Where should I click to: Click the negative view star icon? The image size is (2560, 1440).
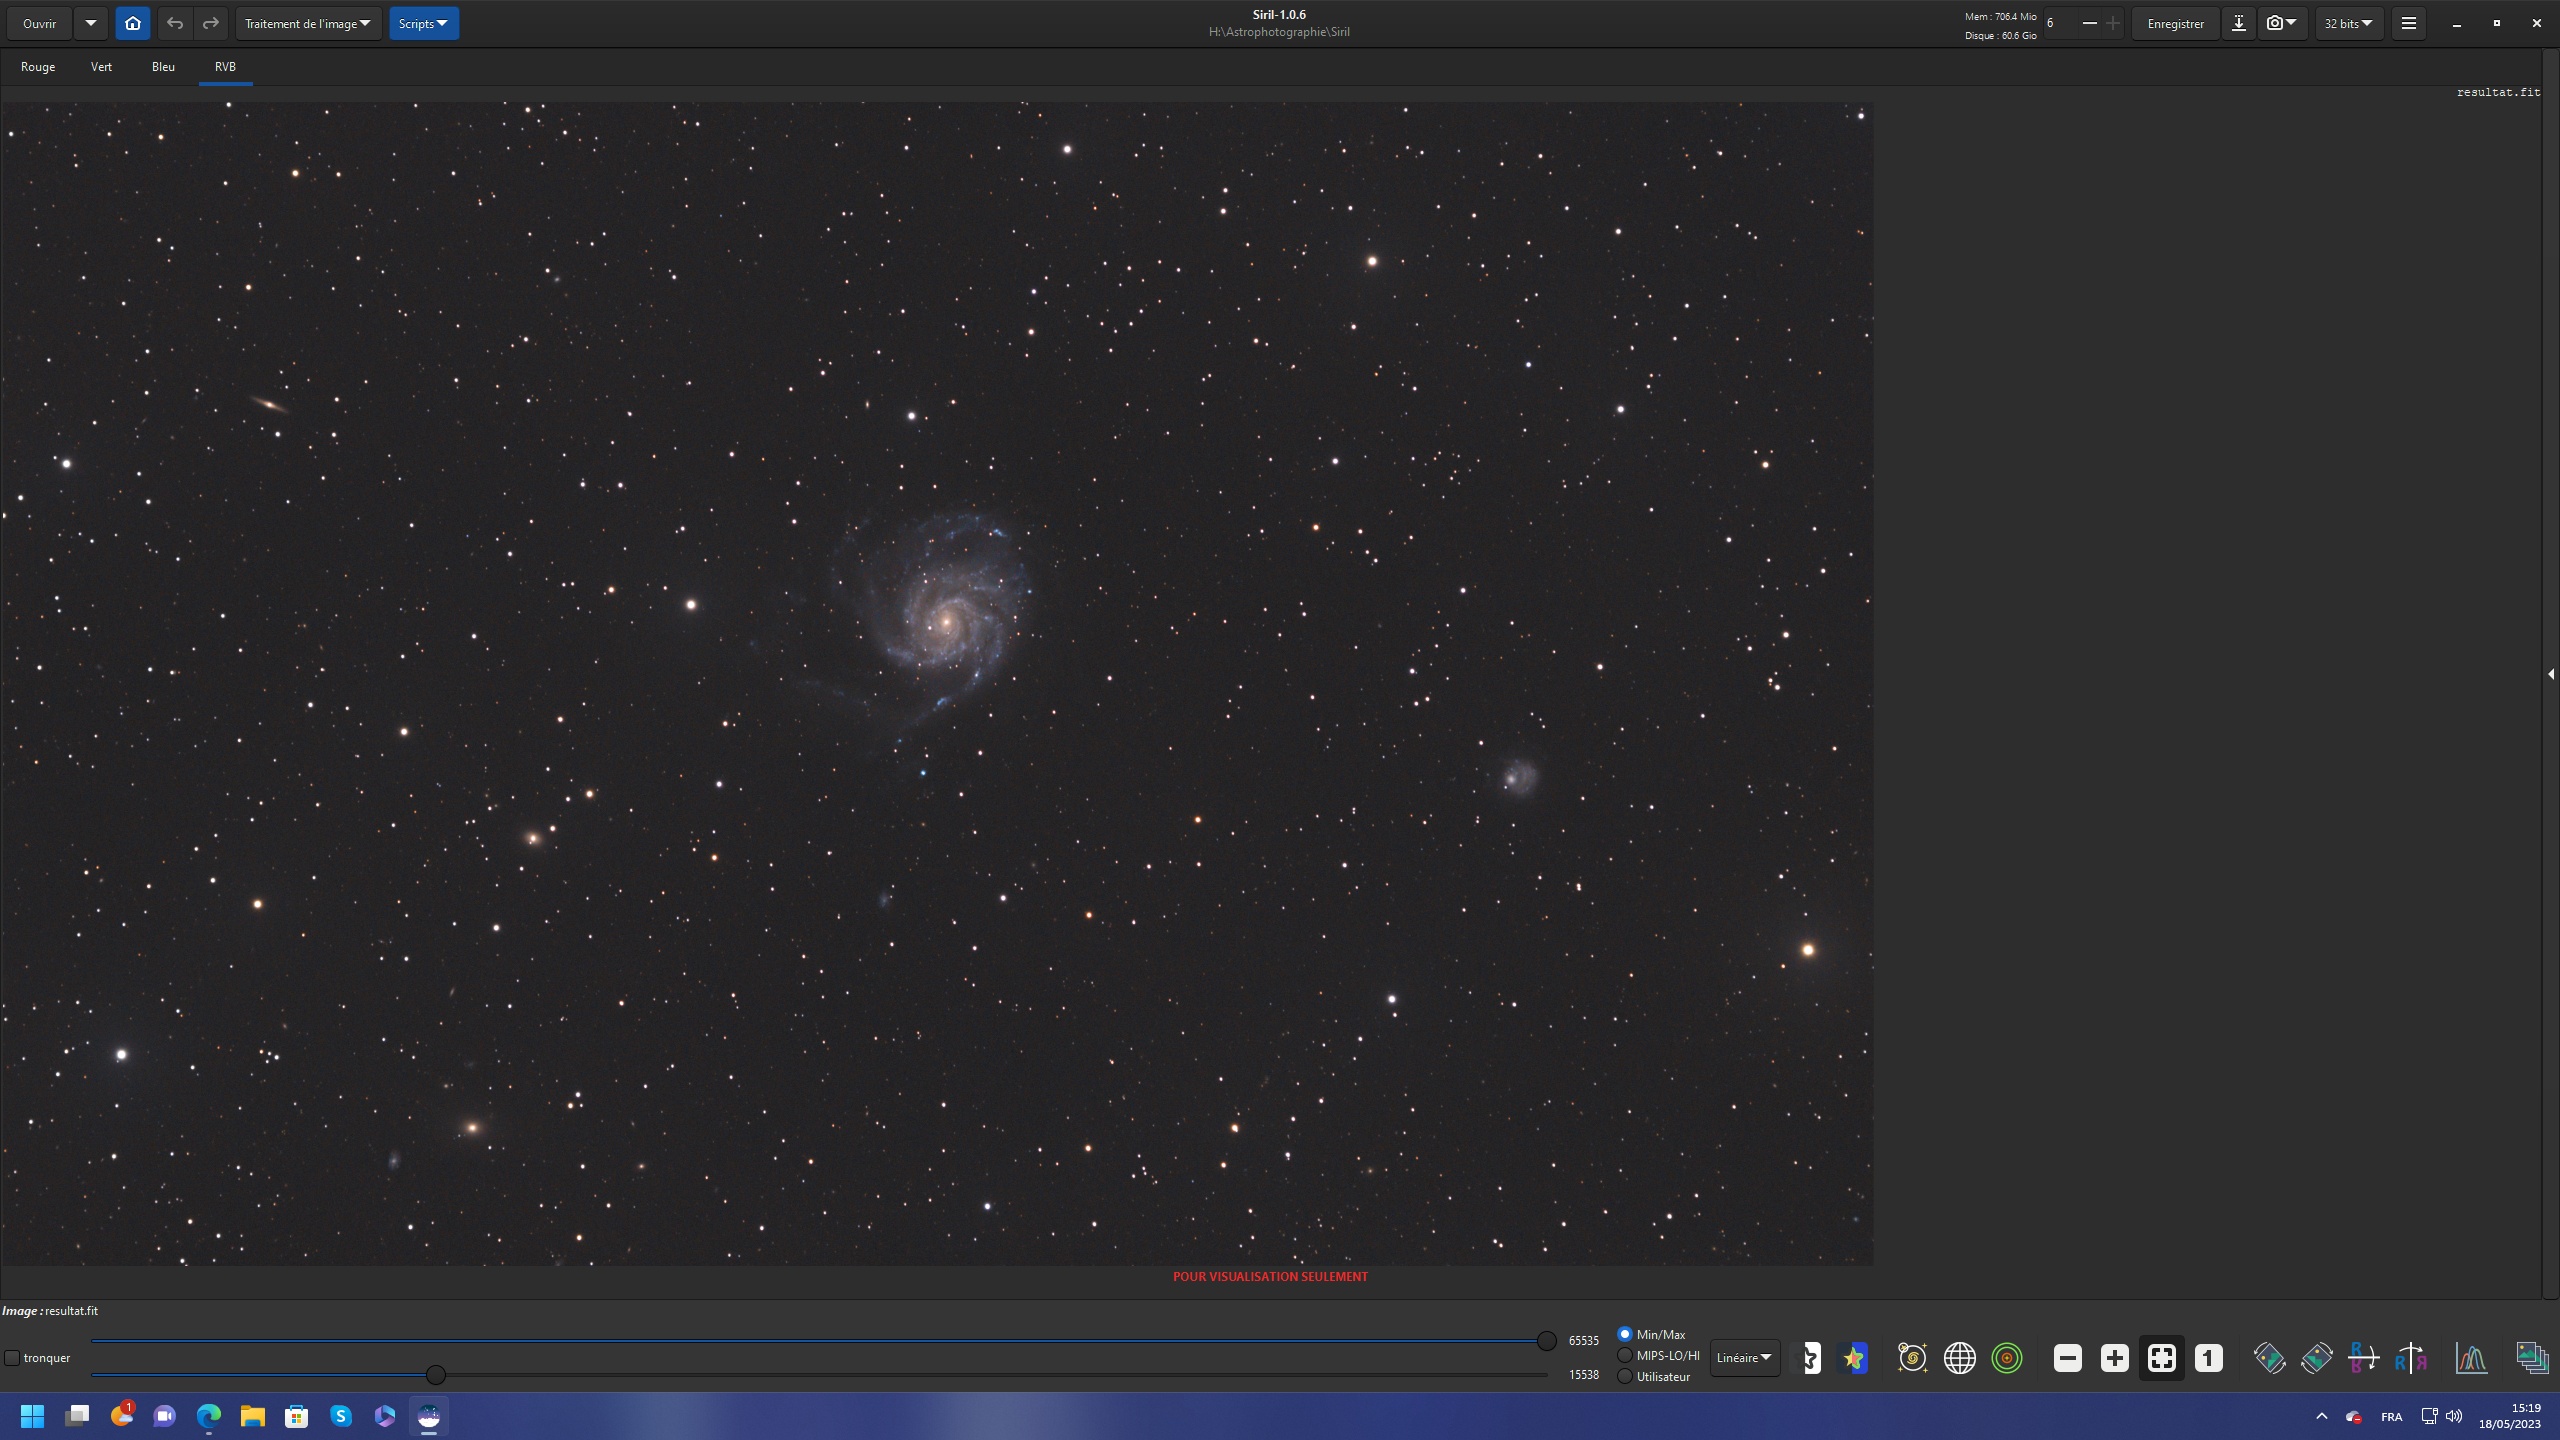click(x=1811, y=1358)
